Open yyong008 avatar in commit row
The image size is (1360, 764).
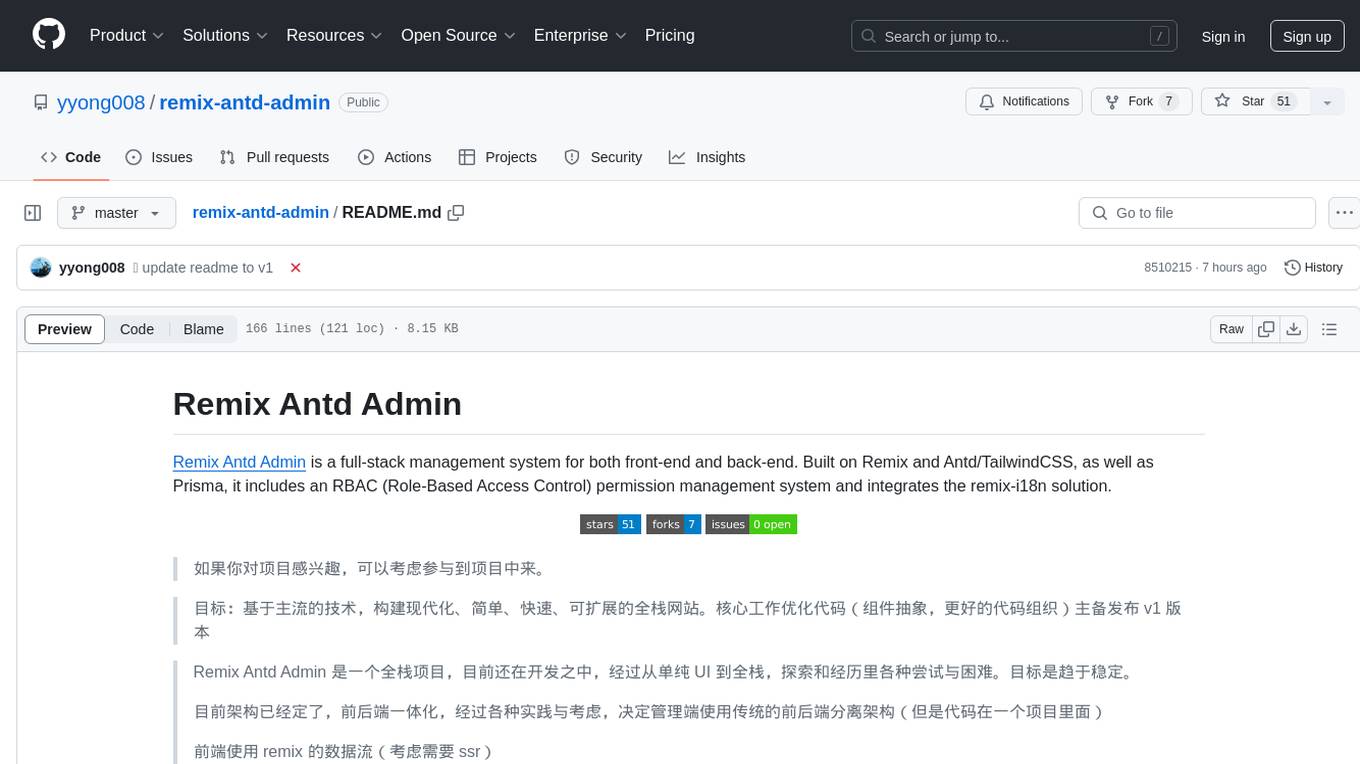[x=41, y=267]
